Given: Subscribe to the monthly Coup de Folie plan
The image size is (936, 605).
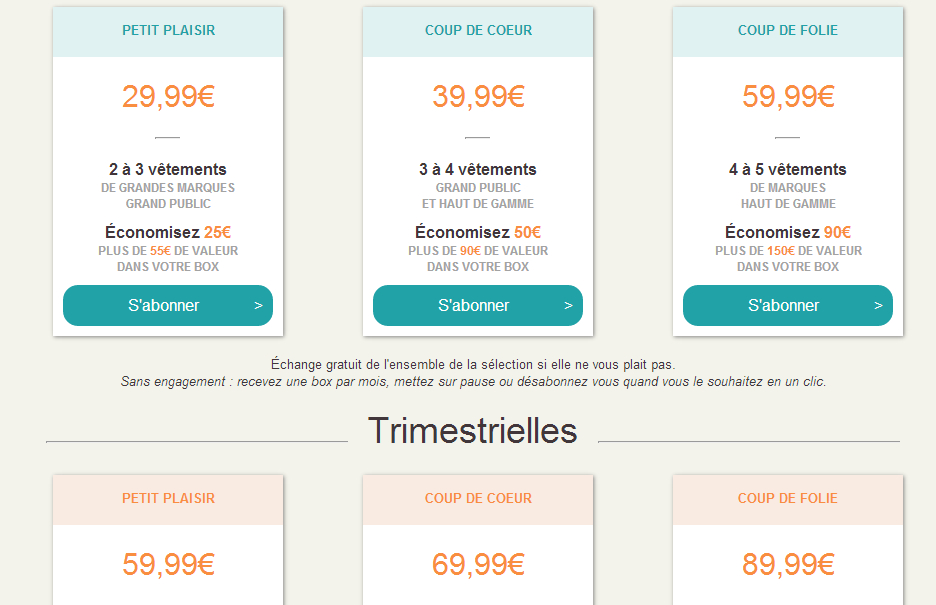Looking at the screenshot, I should (785, 306).
